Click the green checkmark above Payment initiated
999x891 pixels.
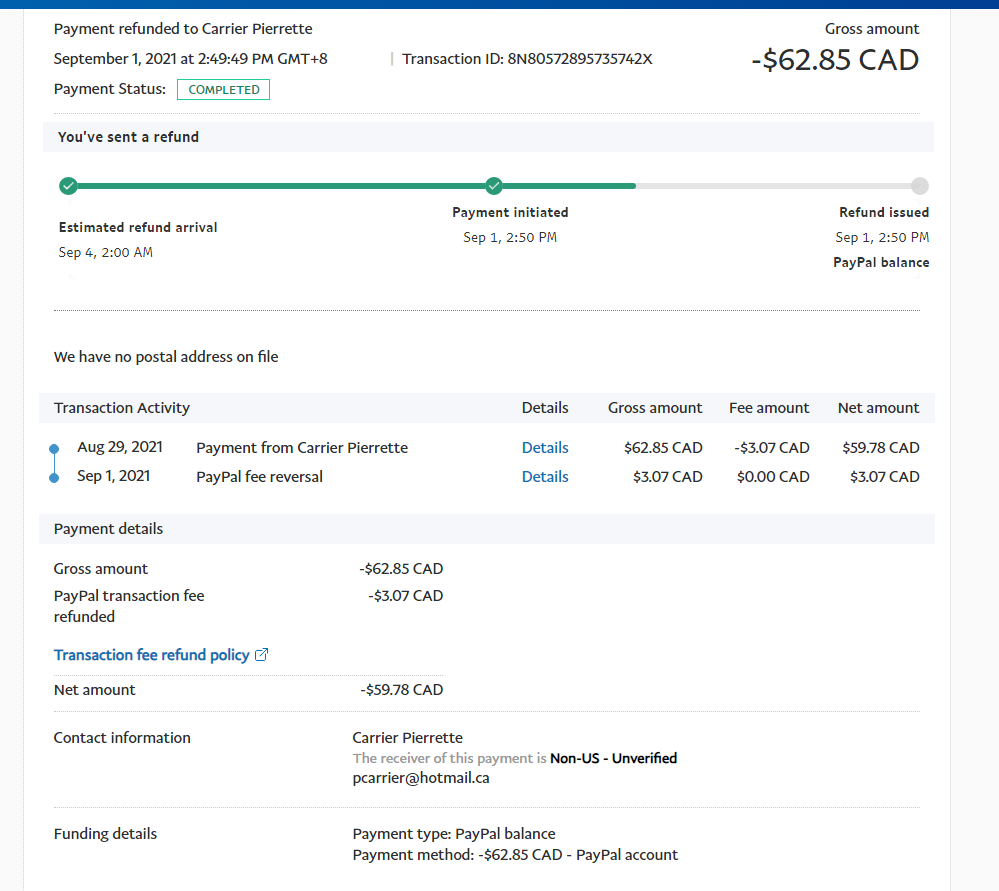[x=494, y=186]
